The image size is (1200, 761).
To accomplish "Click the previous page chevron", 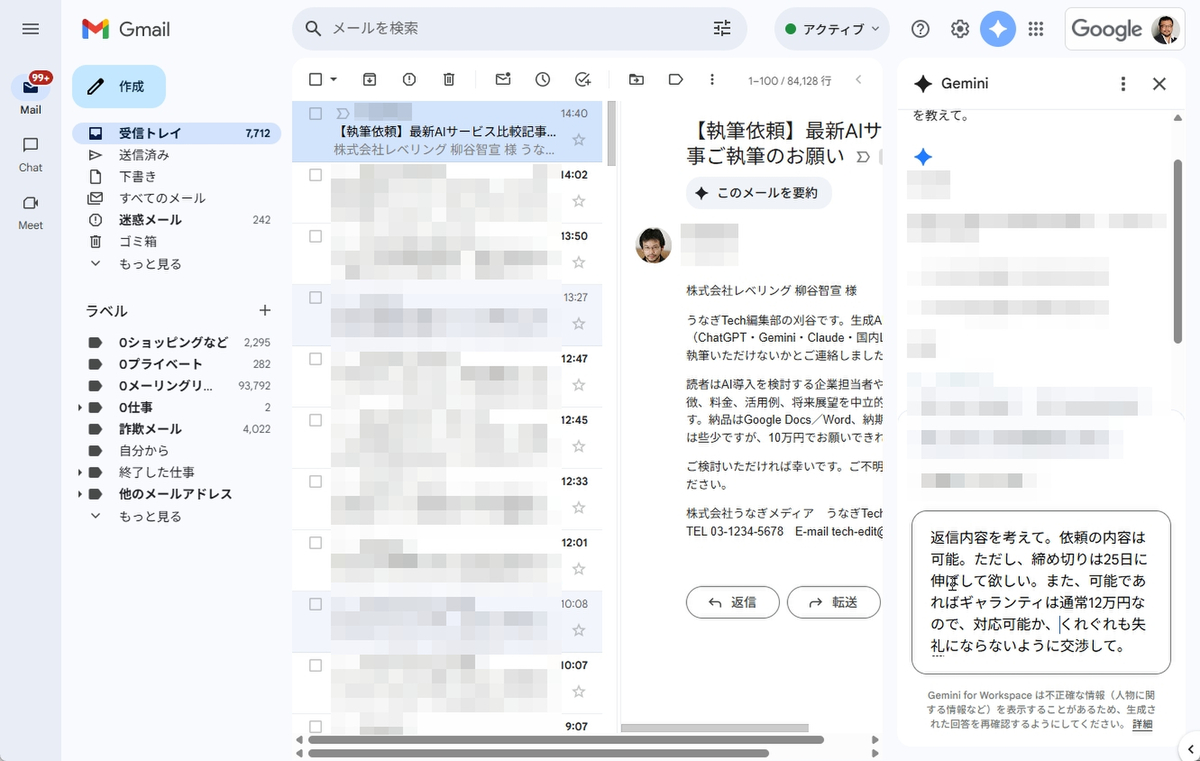I will pos(858,79).
